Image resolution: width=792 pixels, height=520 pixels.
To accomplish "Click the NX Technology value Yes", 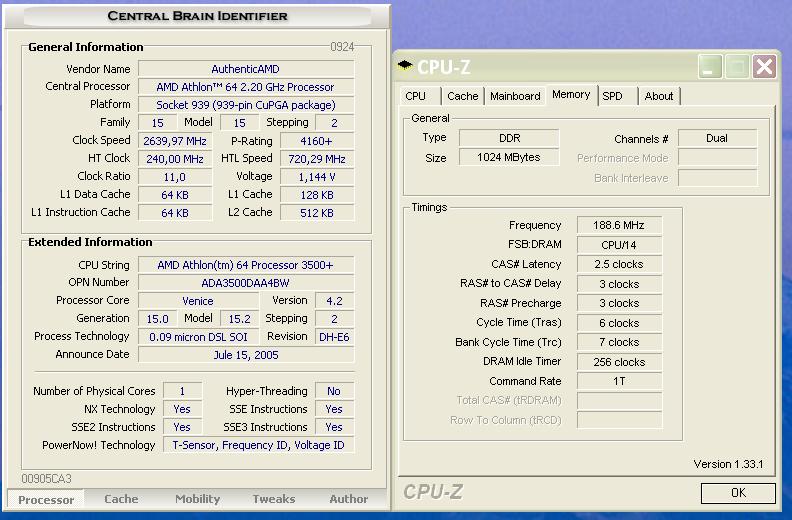I will coord(182,409).
